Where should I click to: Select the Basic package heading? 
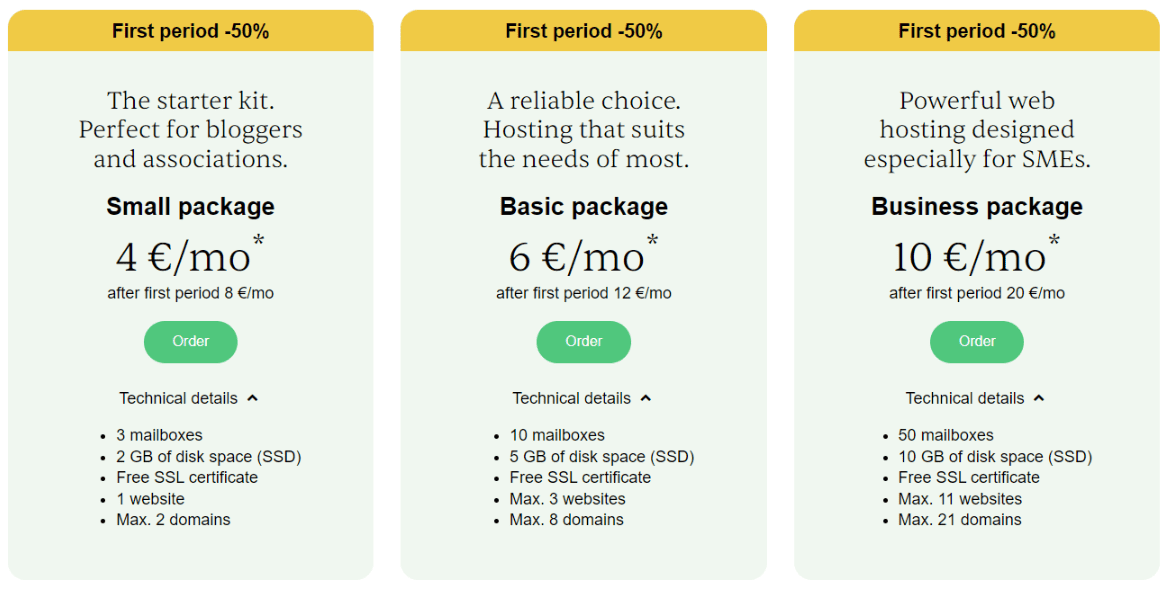pyautogui.click(x=584, y=206)
